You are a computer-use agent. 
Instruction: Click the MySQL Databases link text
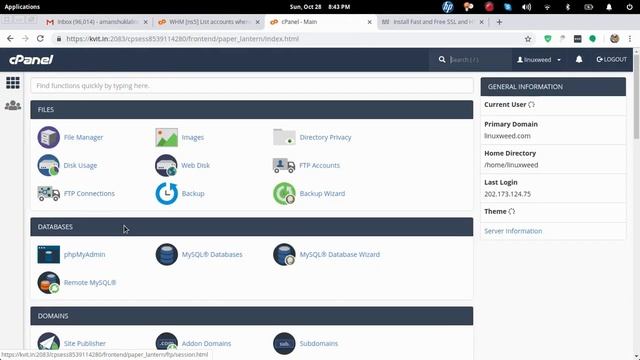[x=212, y=254]
